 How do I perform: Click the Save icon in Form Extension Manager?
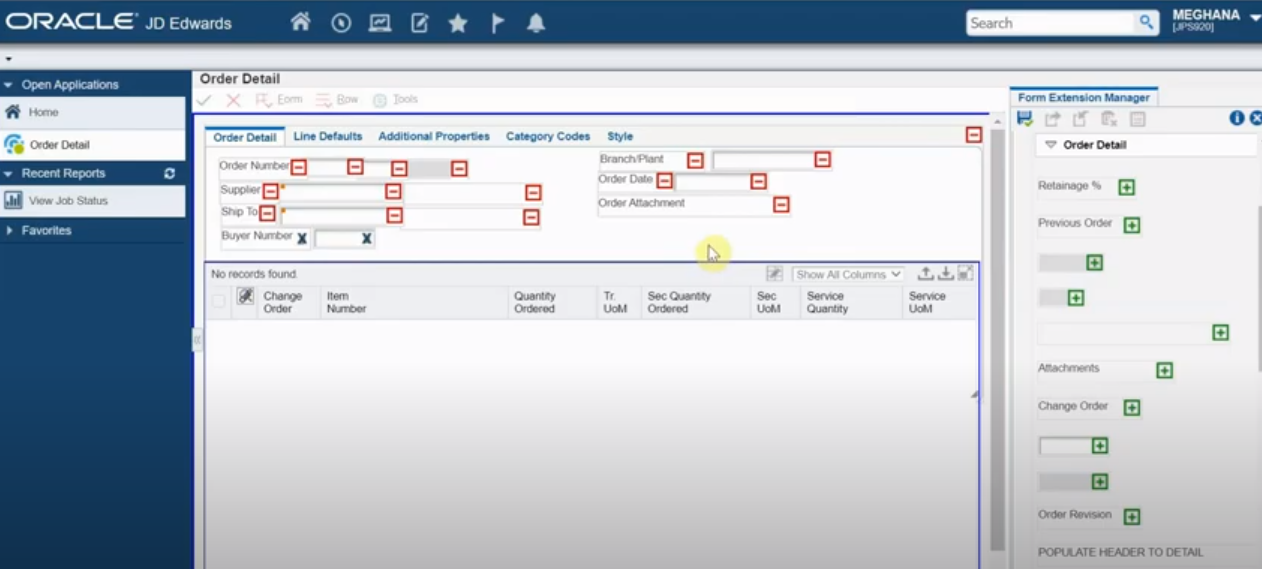(x=1024, y=119)
